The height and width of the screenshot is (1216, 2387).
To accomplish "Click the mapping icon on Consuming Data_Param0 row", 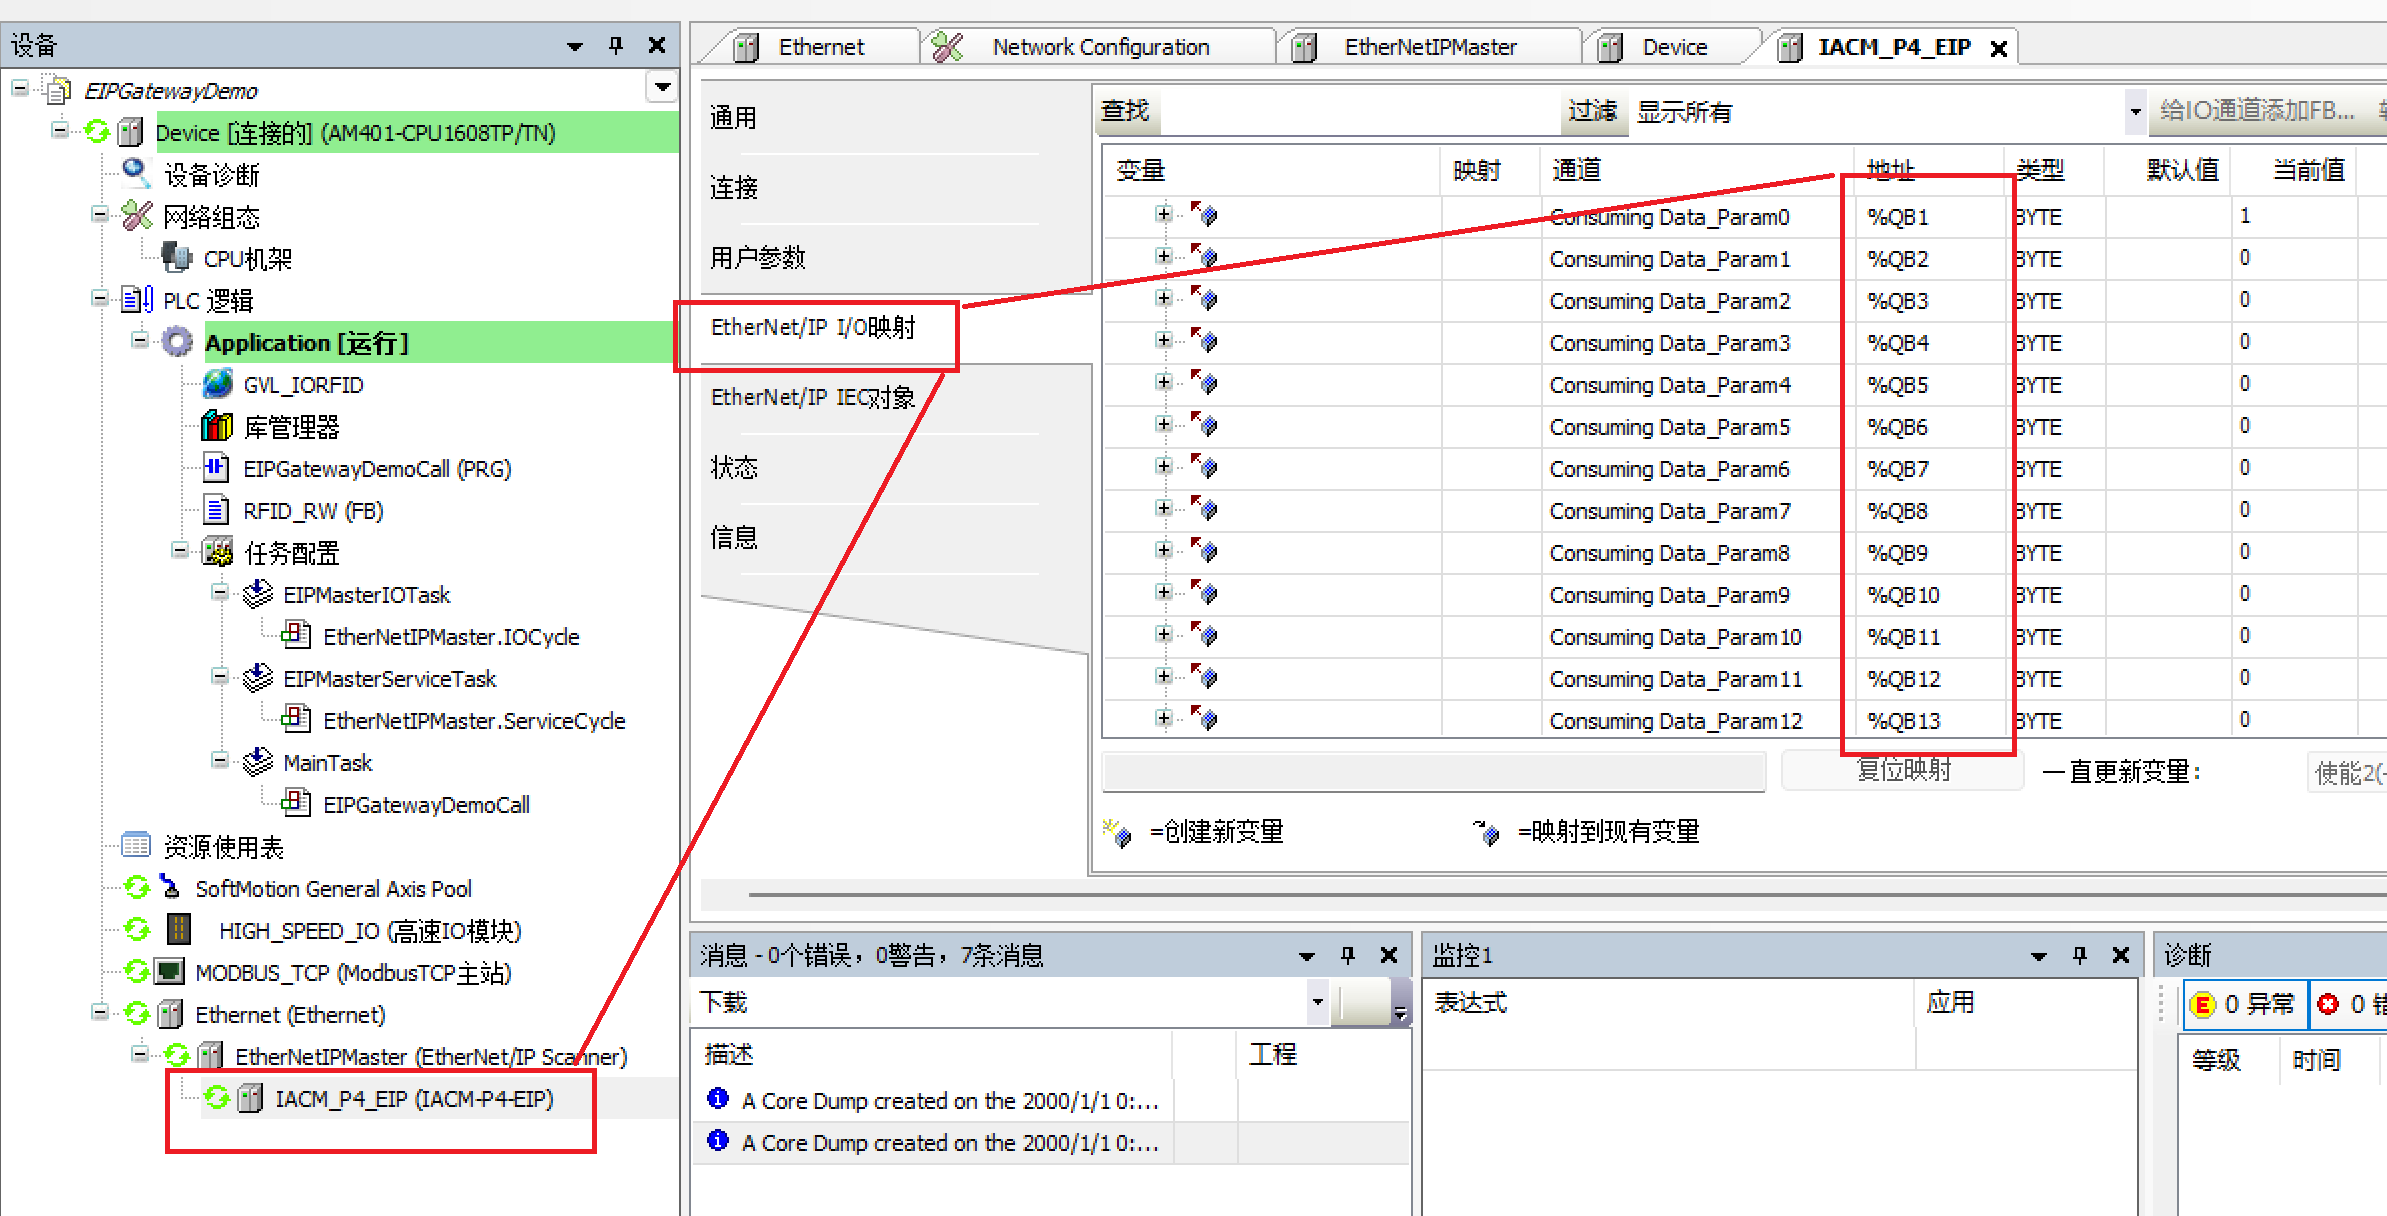I will [1205, 214].
